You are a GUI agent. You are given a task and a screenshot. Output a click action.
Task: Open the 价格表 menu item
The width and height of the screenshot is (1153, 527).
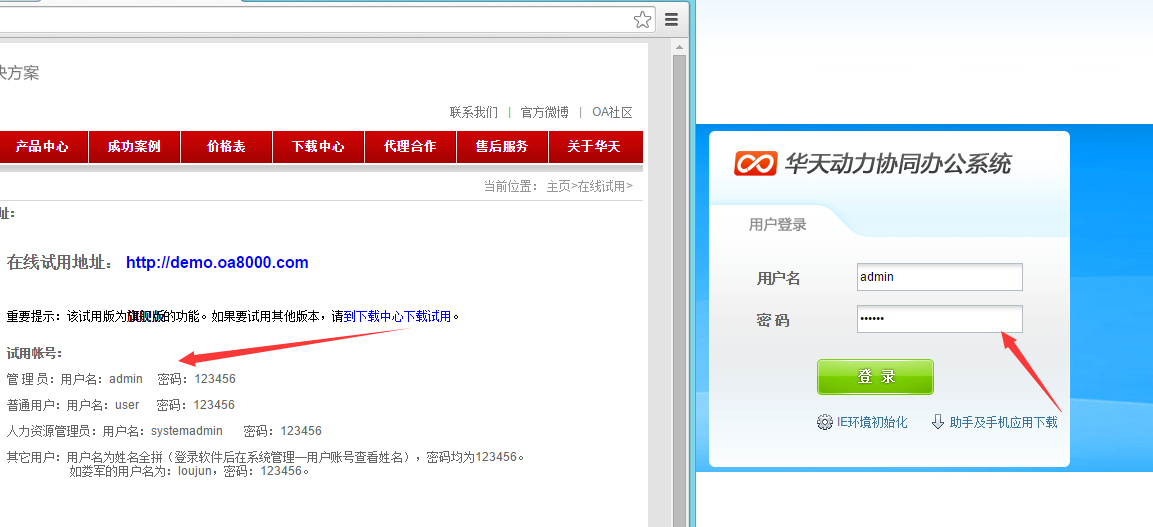[x=226, y=146]
